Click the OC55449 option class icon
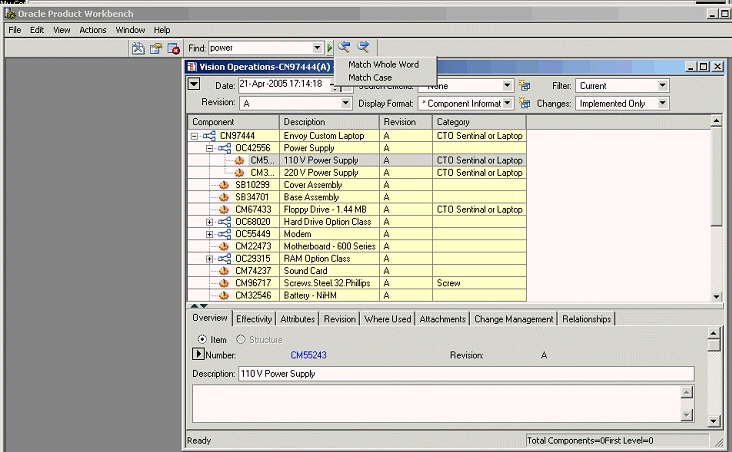The width and height of the screenshot is (732, 452). [x=225, y=234]
